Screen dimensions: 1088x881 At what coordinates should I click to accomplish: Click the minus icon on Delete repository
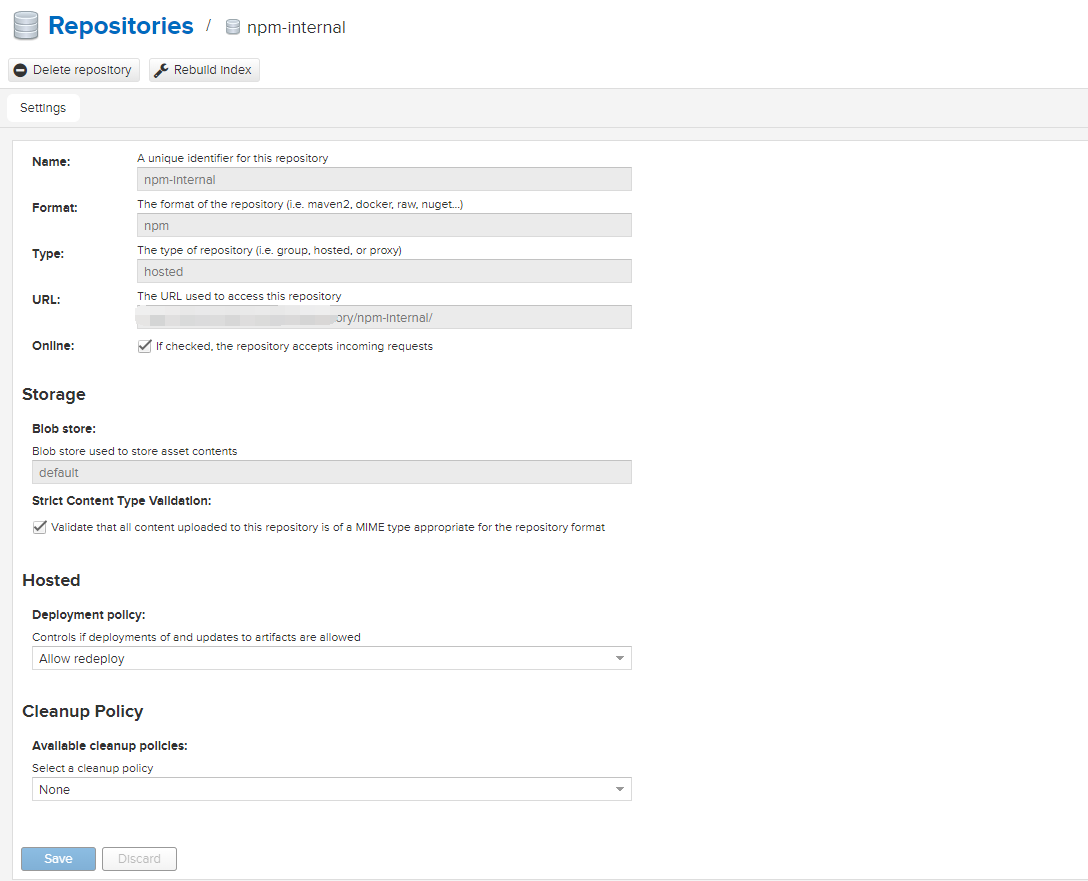pos(20,70)
